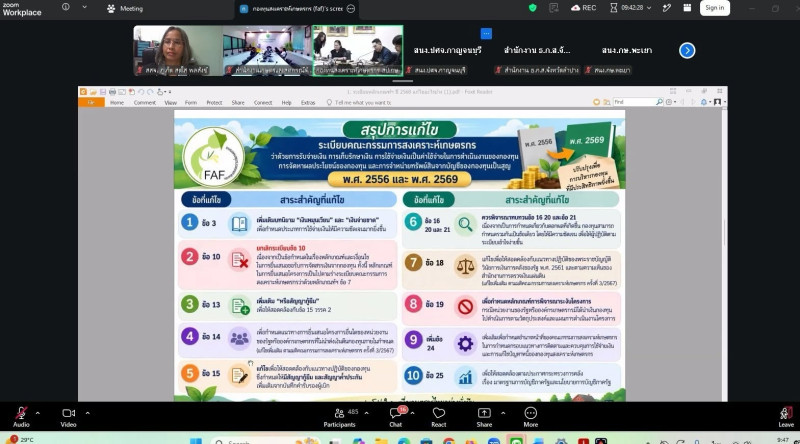Open the Meeting tab

[x=125, y=9]
